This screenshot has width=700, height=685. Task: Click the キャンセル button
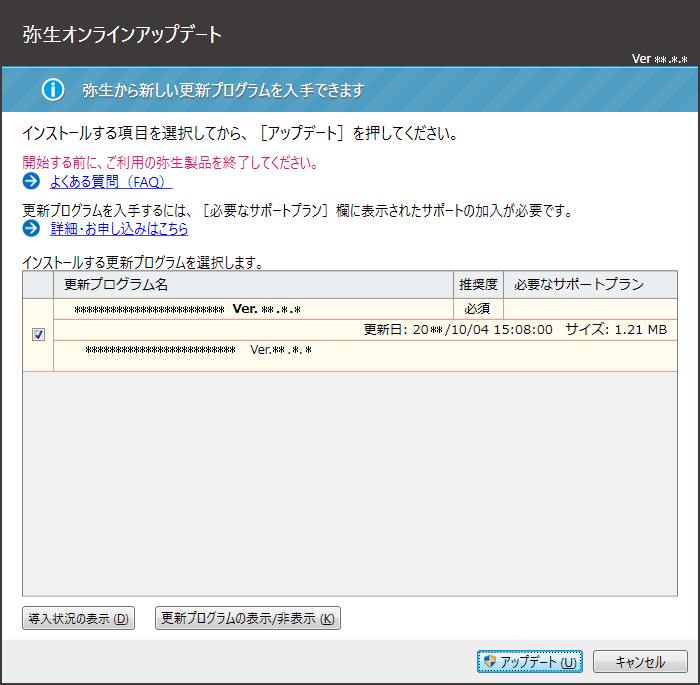(640, 661)
